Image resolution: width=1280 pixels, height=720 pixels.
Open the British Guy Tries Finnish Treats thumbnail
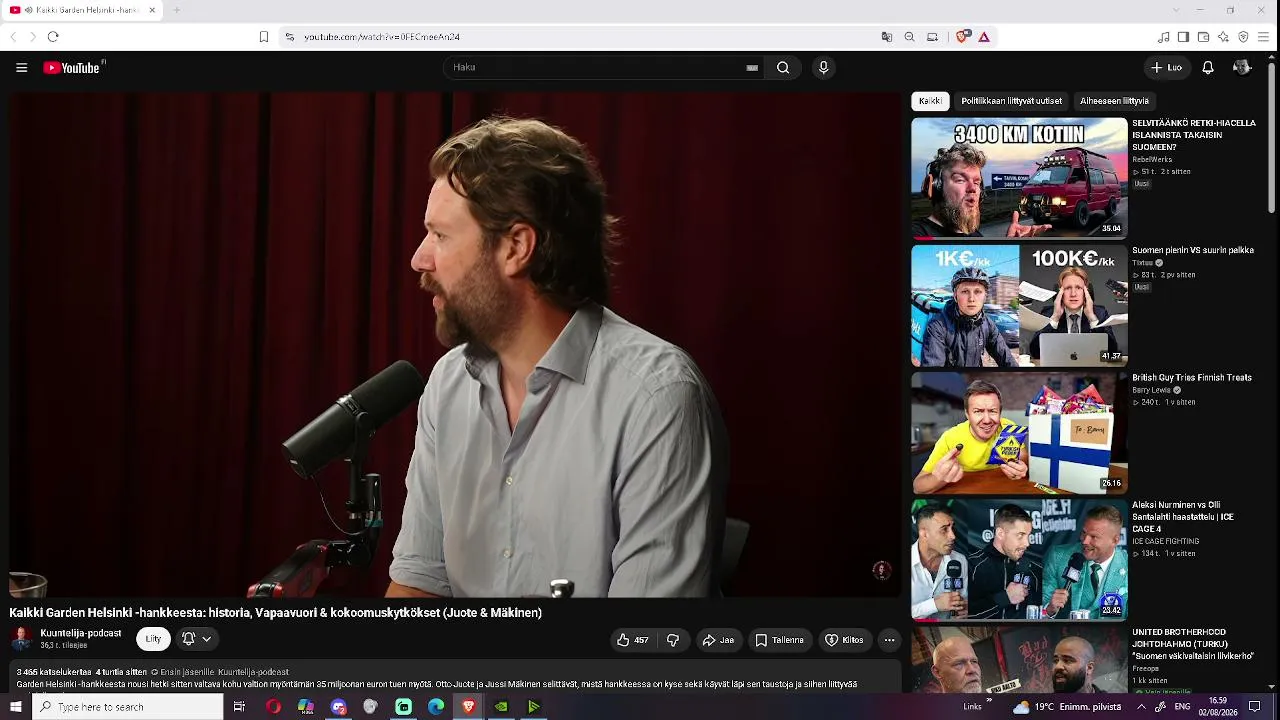click(1019, 433)
